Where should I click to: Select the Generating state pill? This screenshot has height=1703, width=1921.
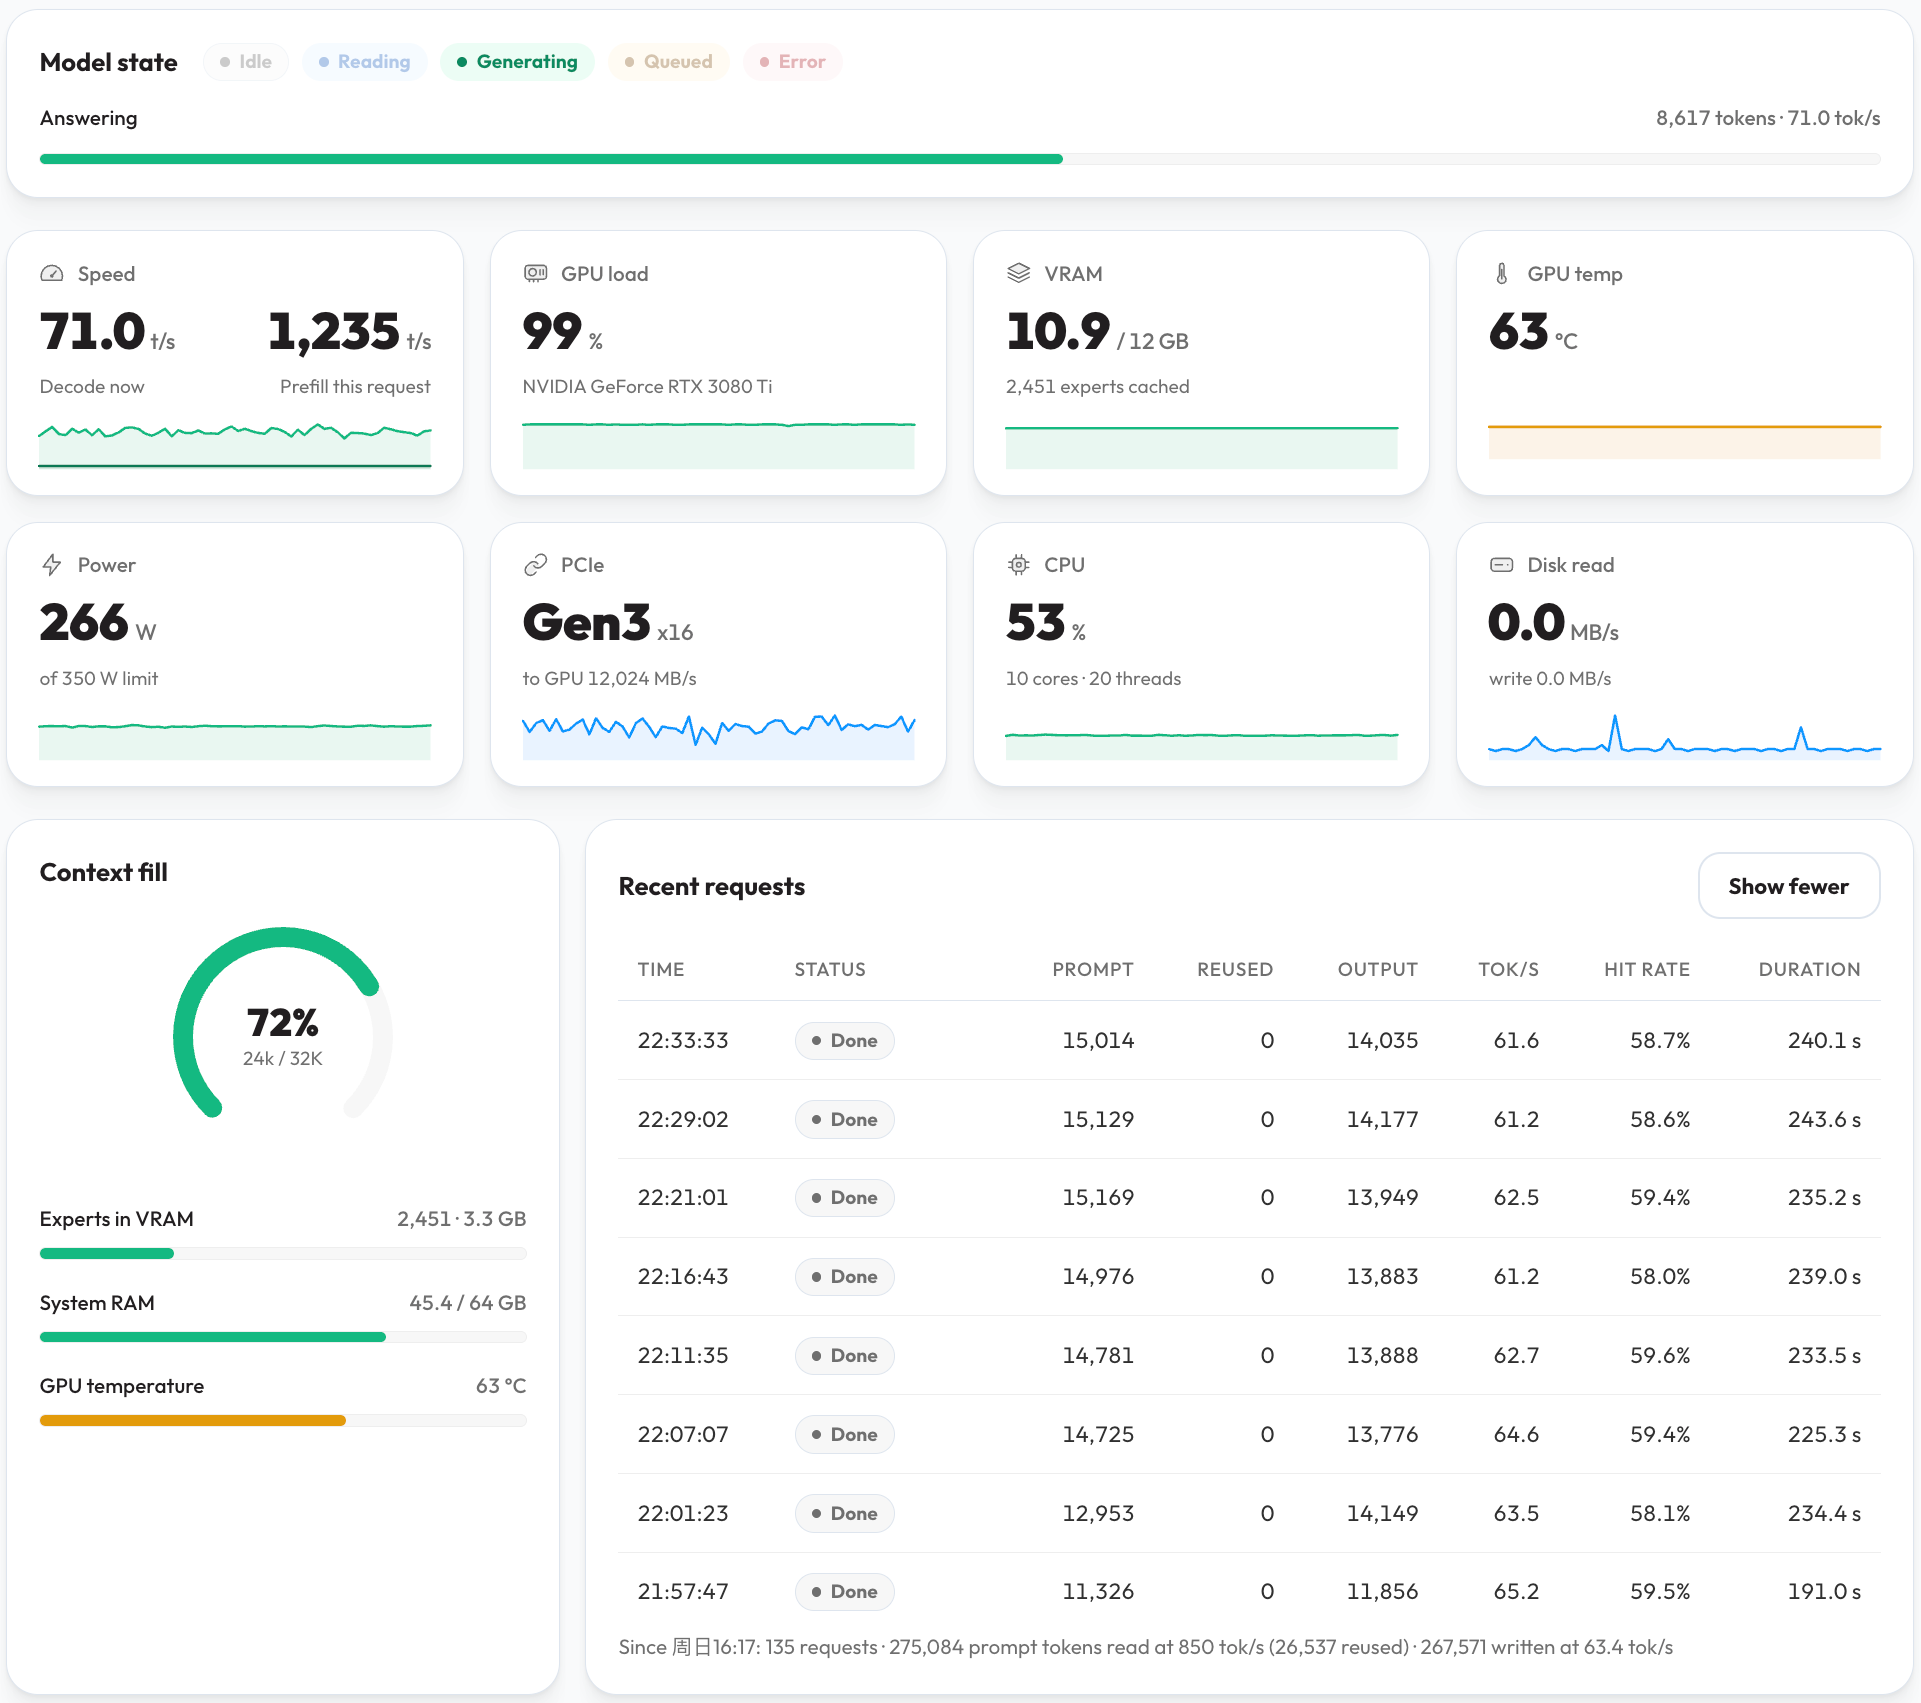[x=517, y=62]
